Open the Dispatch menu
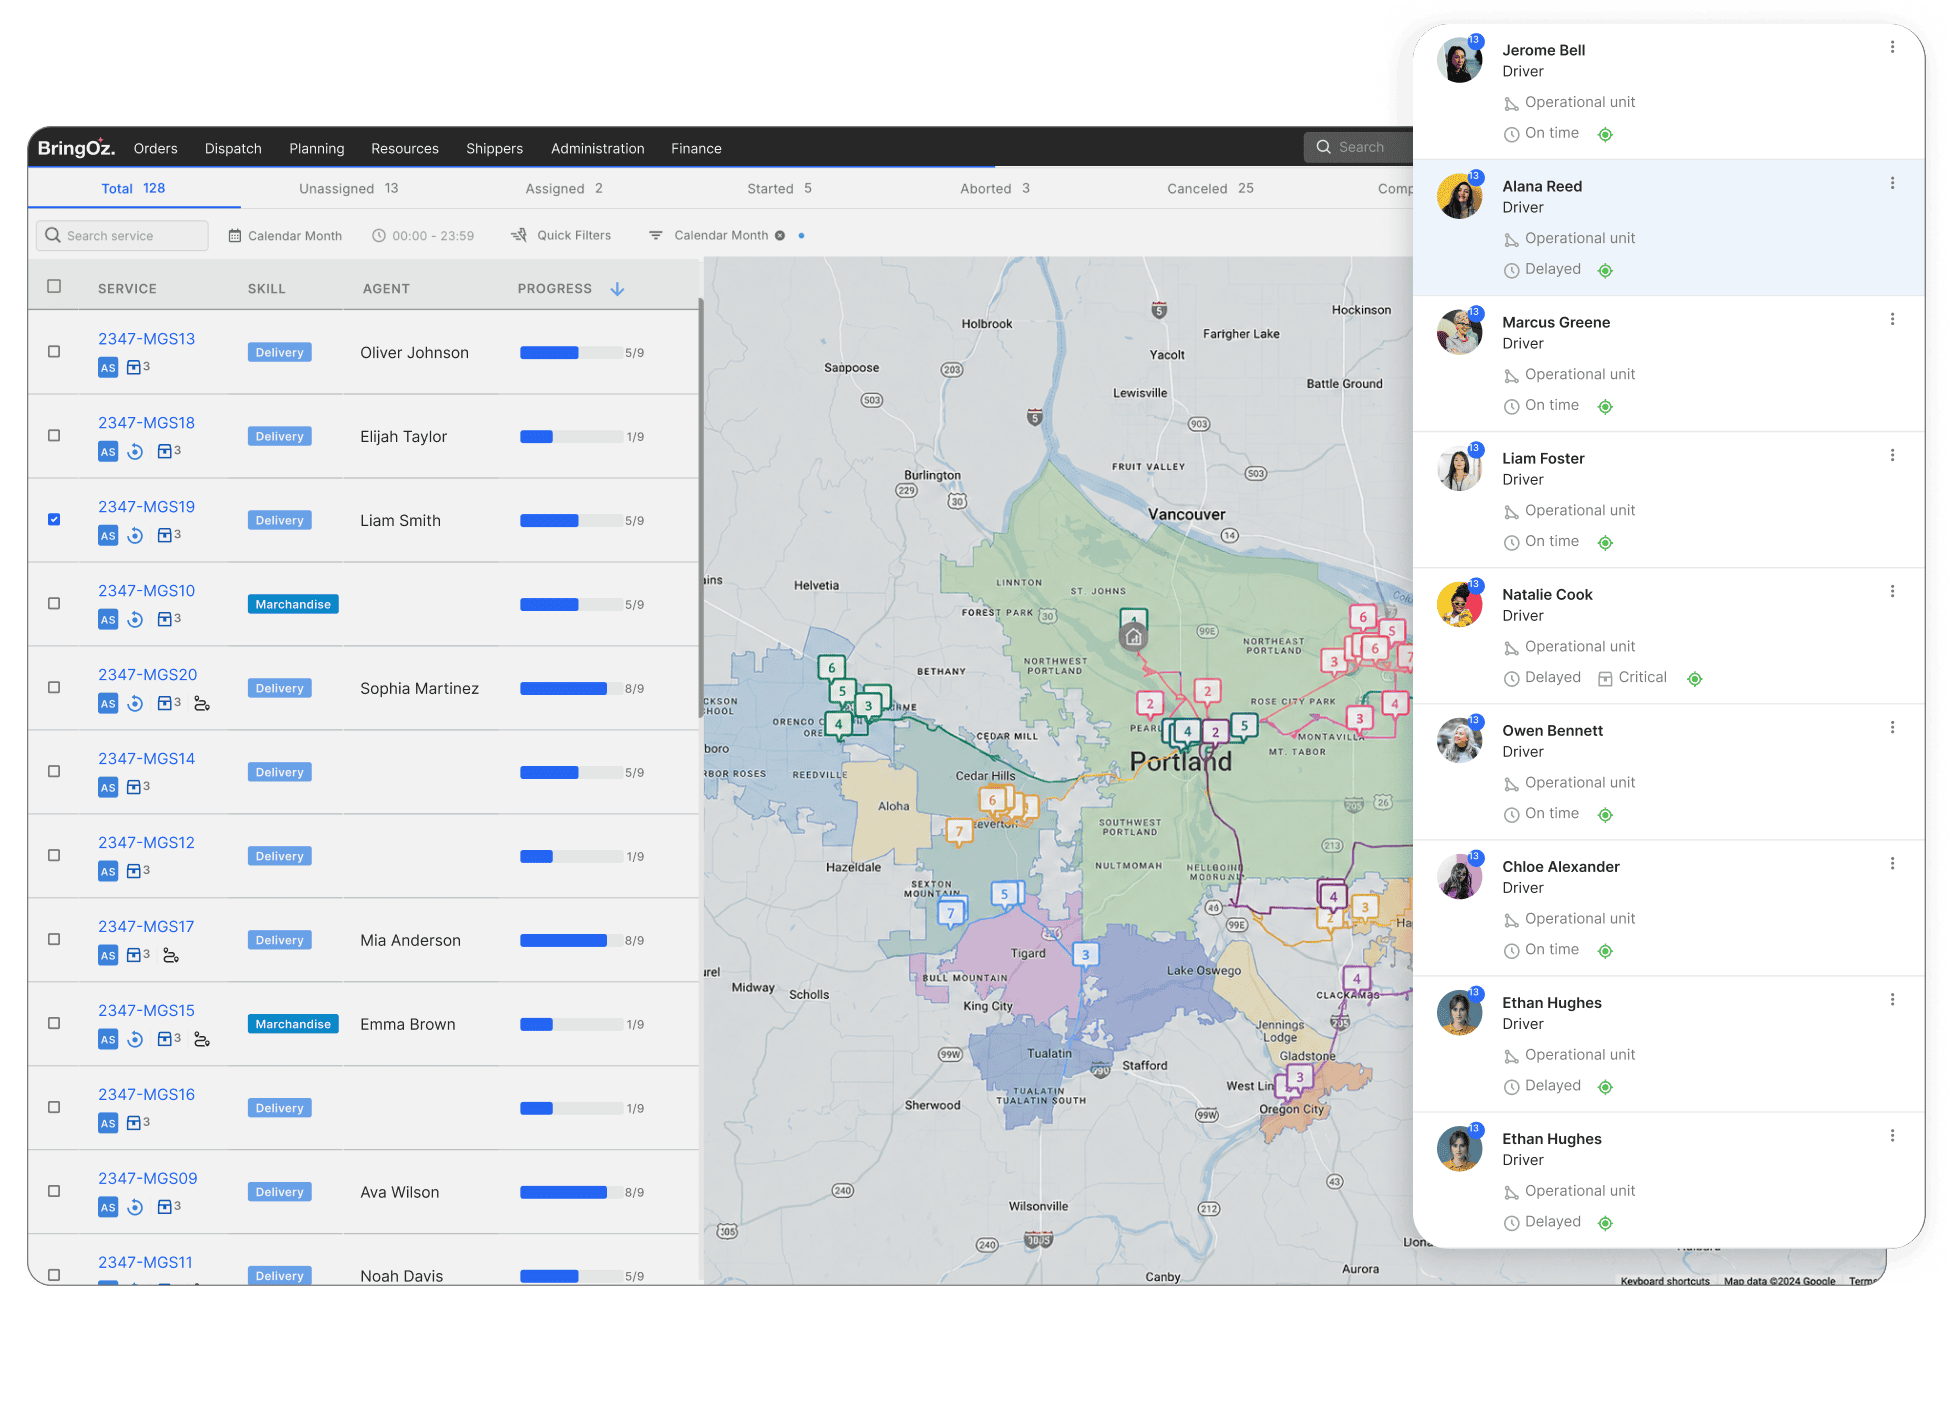This screenshot has height=1401, width=1956. (233, 148)
